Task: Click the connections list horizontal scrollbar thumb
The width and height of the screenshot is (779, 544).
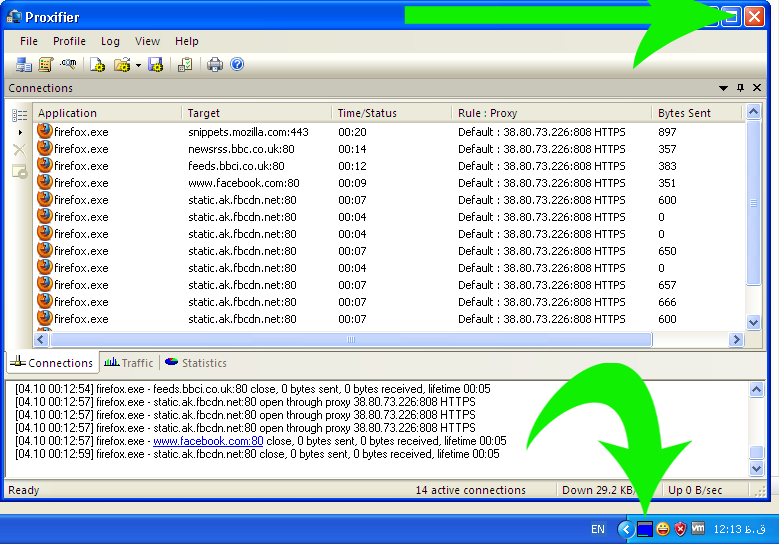Action: coord(351,339)
